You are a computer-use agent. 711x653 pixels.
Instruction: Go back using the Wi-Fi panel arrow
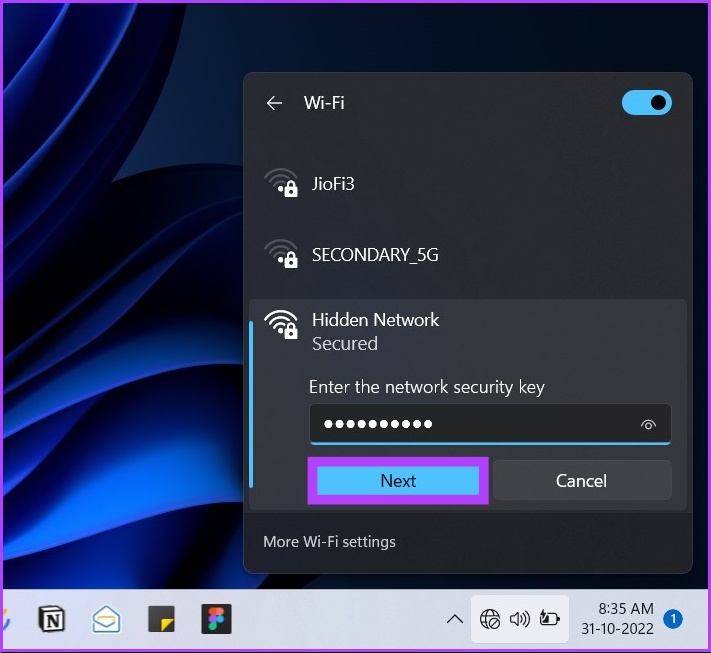pos(274,103)
